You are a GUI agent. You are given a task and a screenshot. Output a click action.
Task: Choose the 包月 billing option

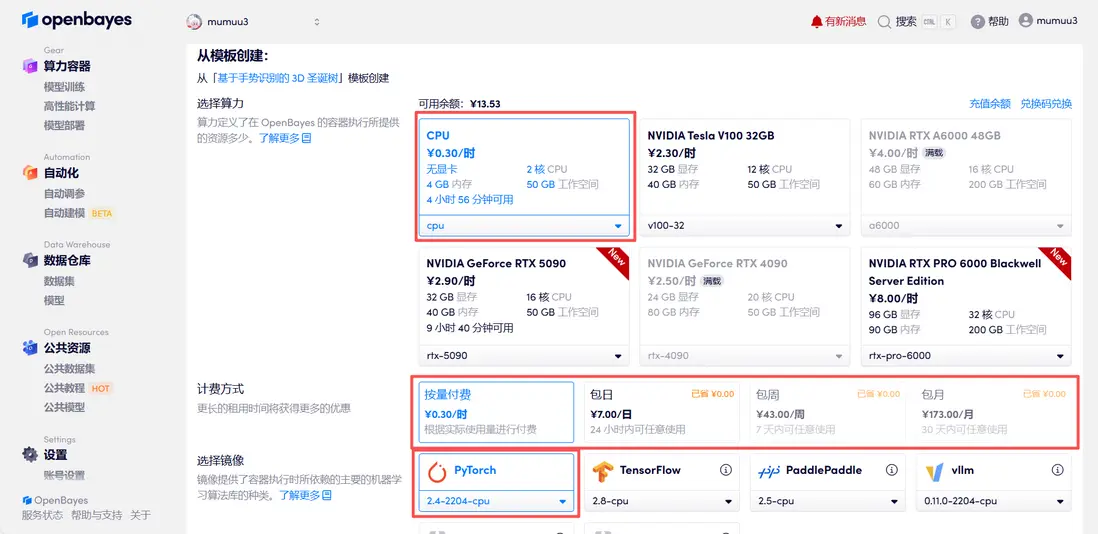coord(993,412)
